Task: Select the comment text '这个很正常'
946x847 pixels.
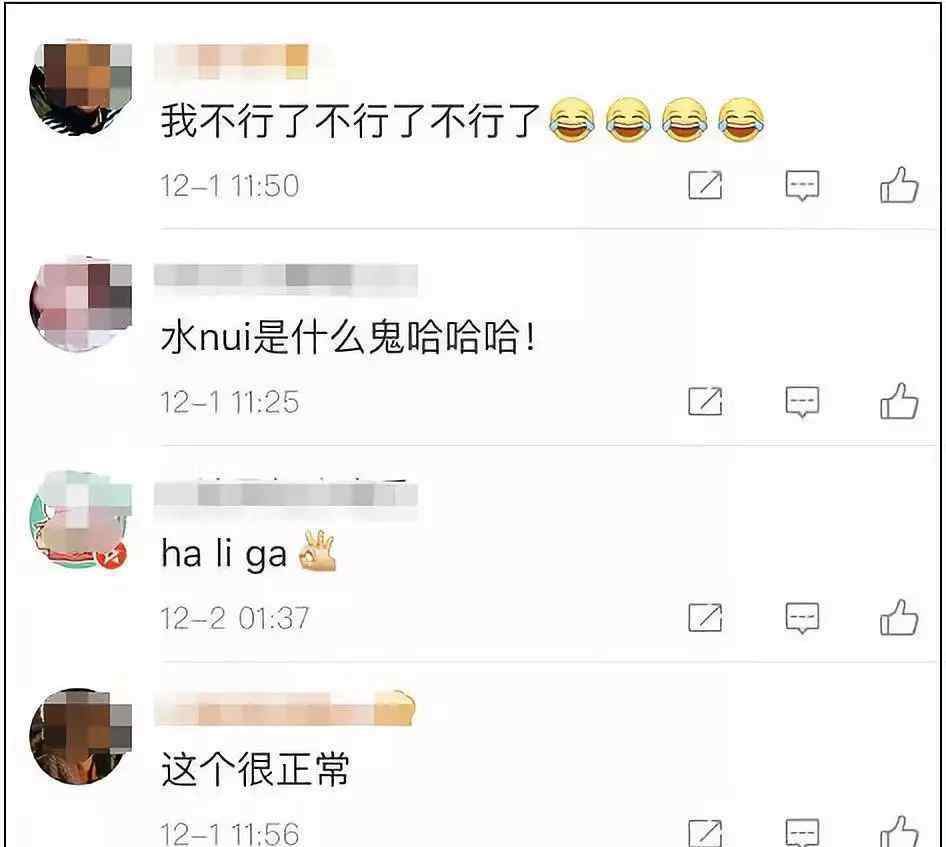Action: point(255,769)
